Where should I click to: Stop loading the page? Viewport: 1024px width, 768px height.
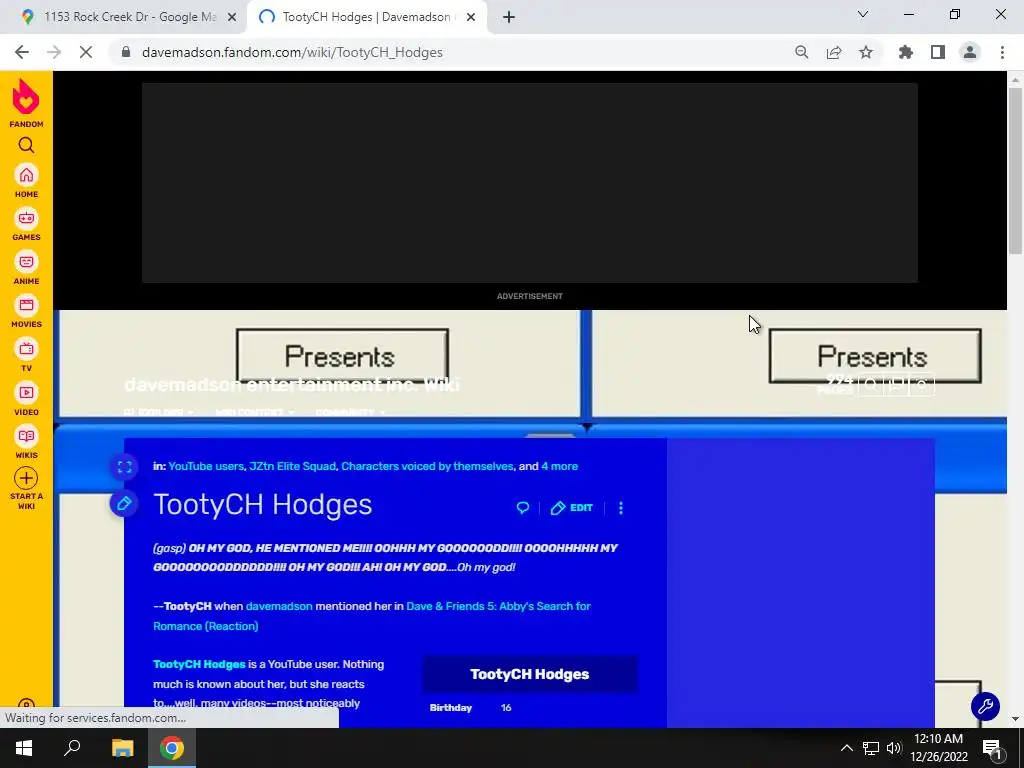point(86,52)
